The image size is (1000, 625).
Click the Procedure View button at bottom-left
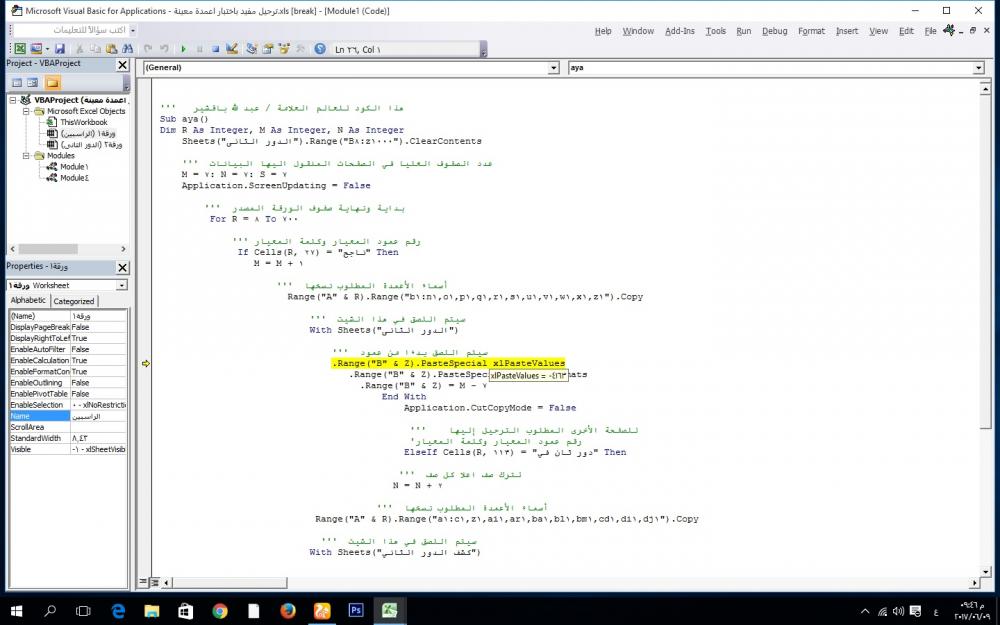pyautogui.click(x=143, y=582)
